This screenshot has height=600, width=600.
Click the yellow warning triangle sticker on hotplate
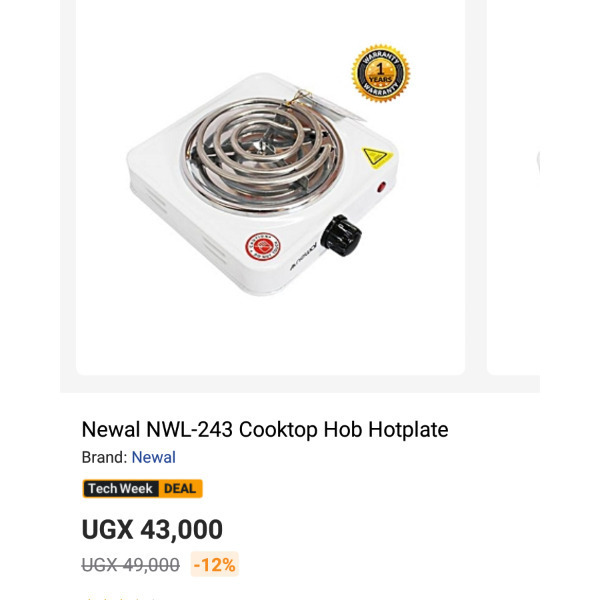(377, 157)
